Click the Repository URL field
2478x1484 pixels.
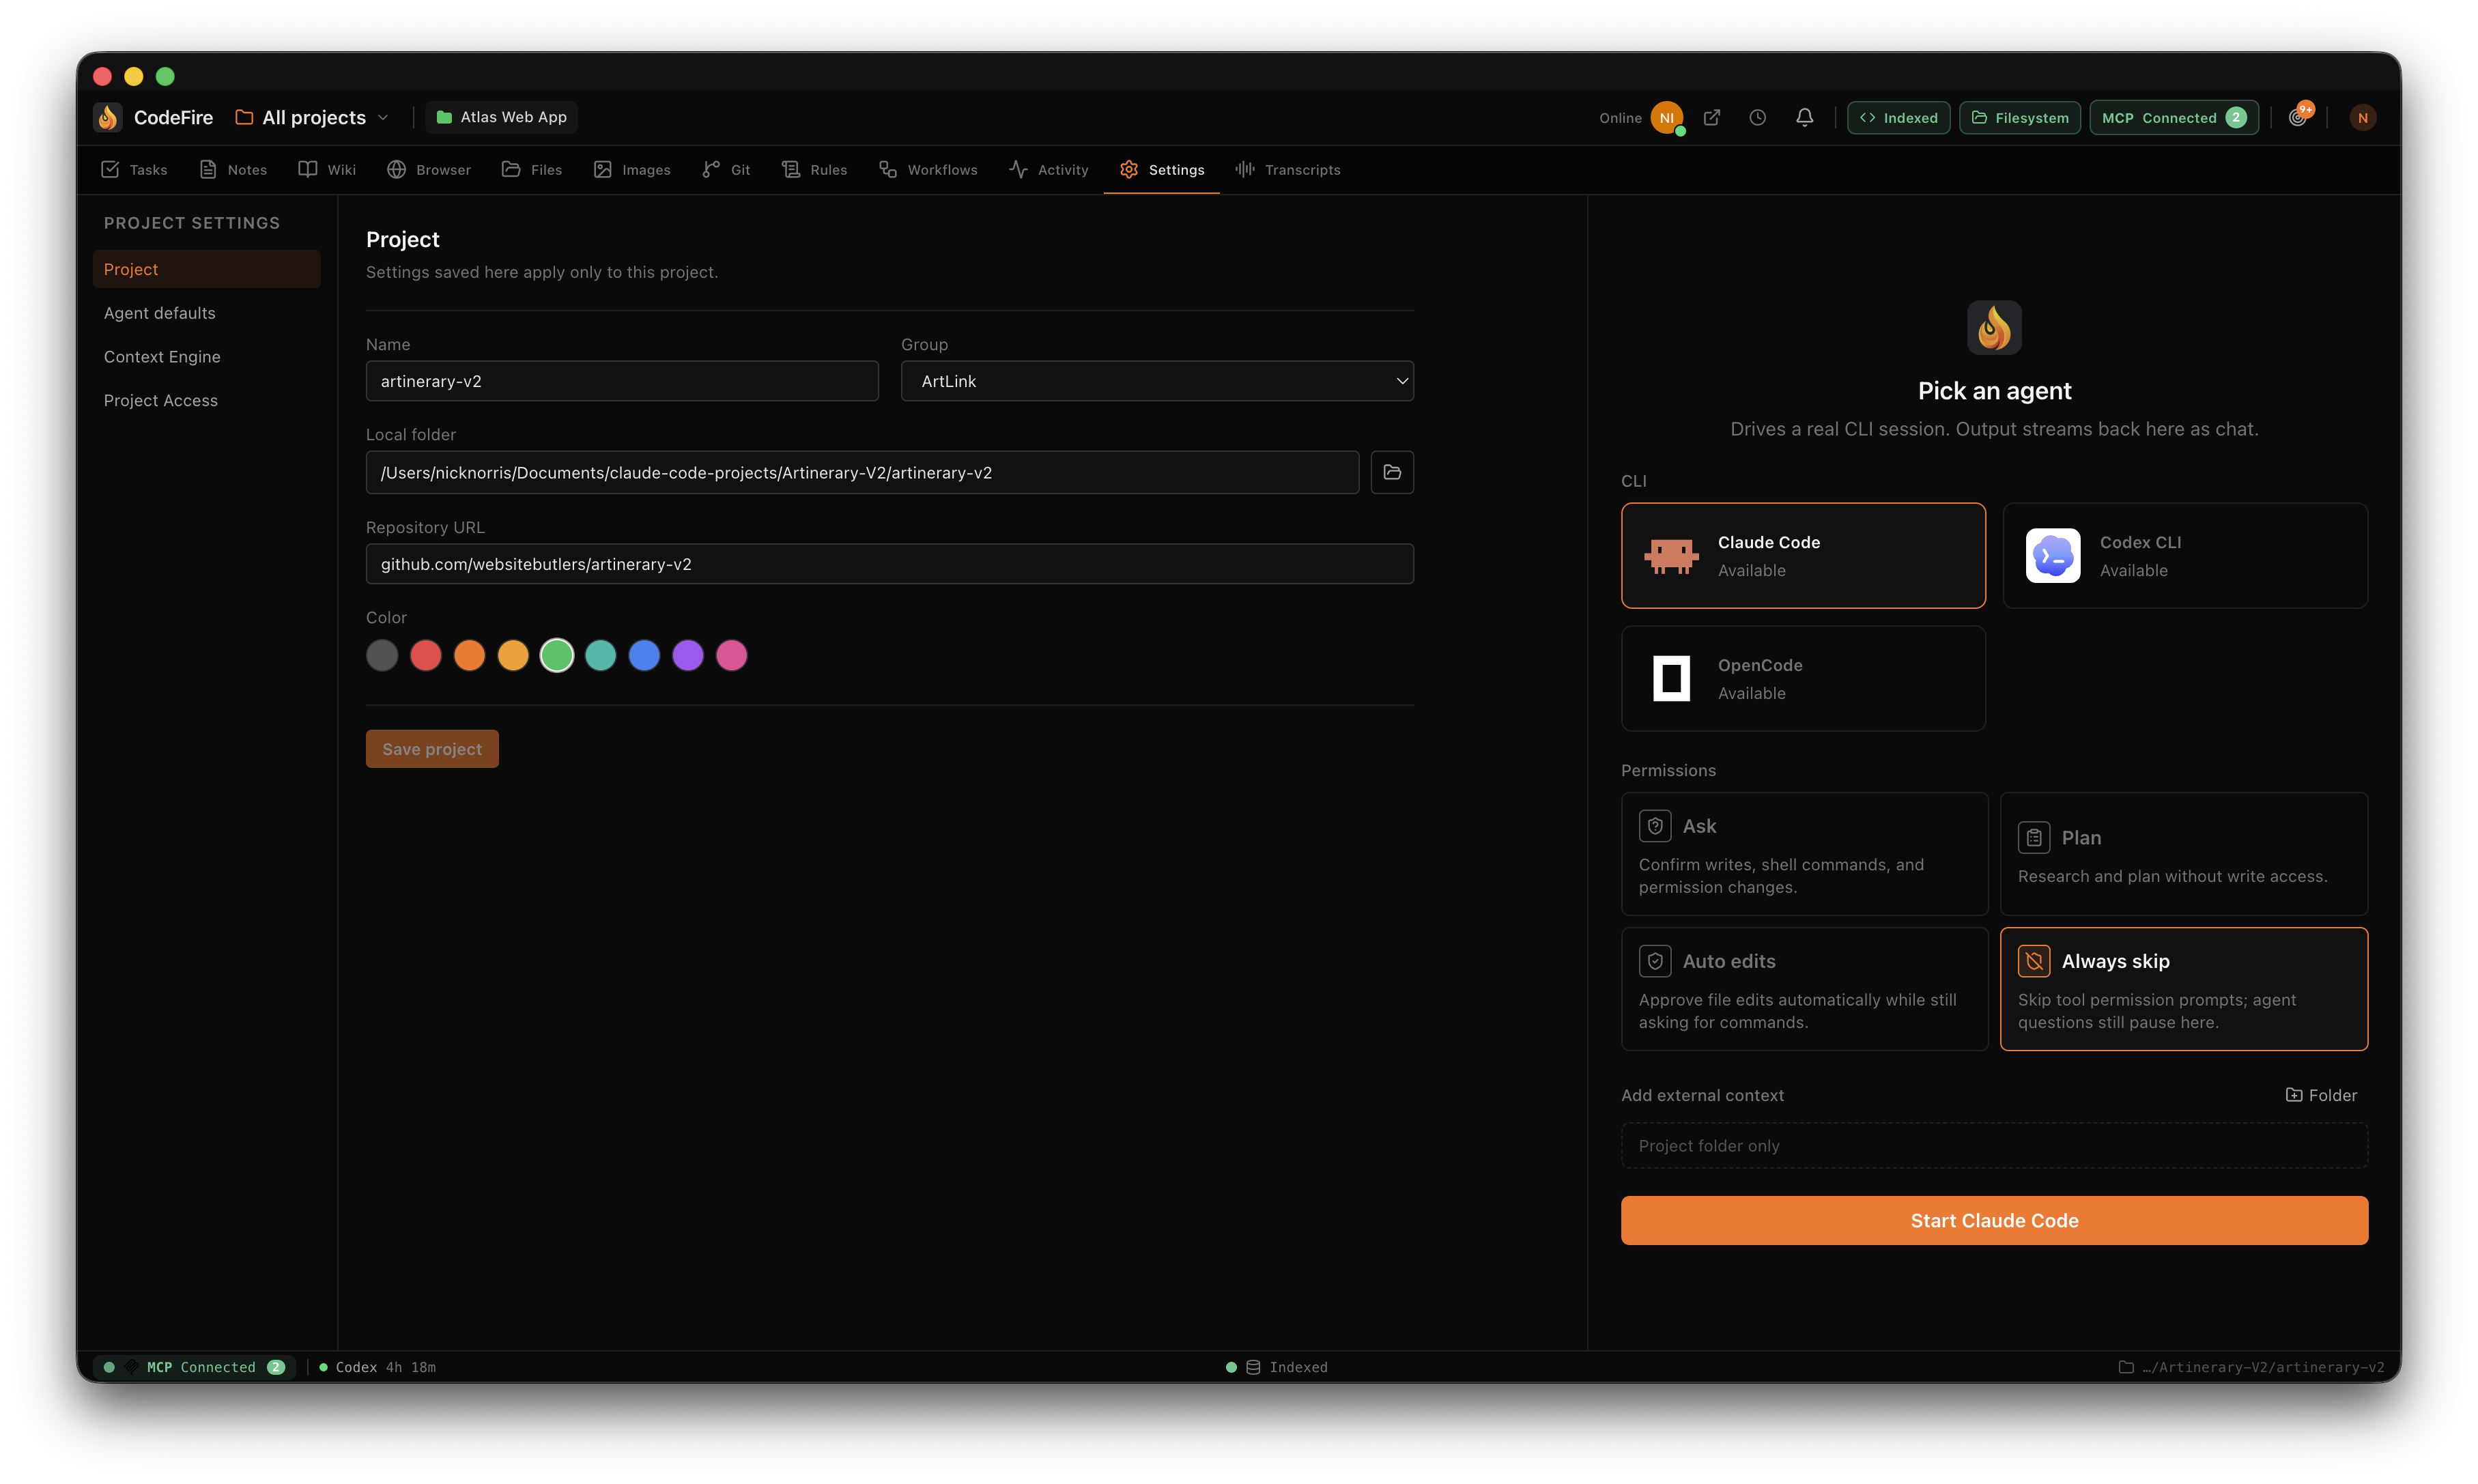[890, 564]
